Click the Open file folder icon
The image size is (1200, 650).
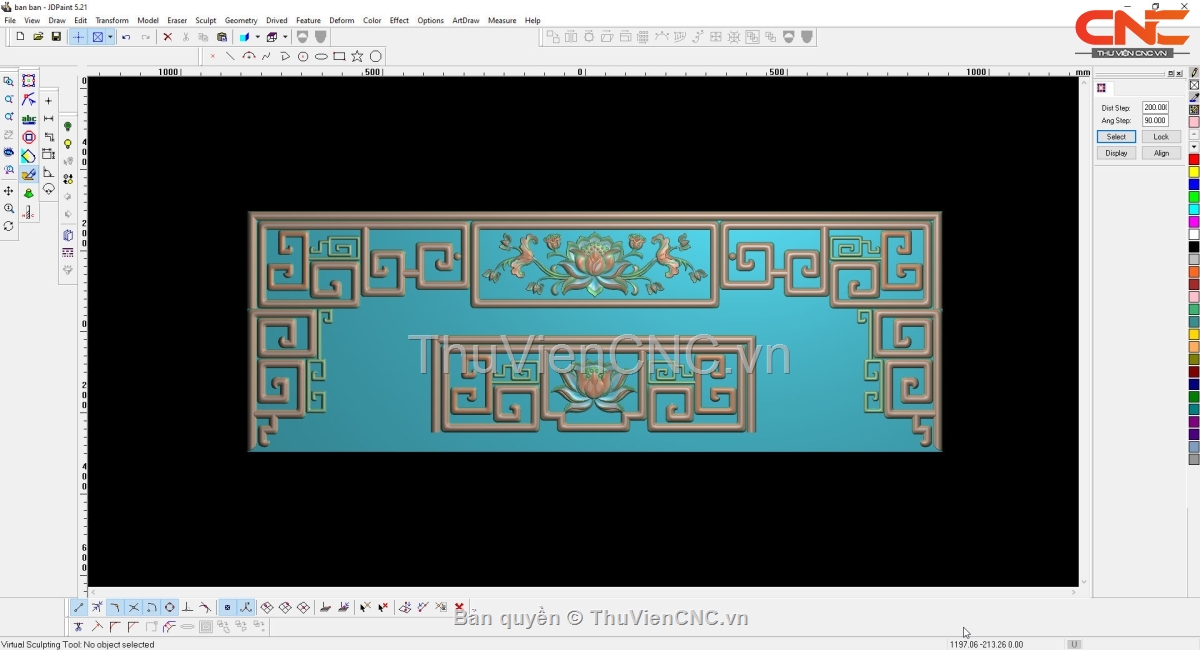pos(38,37)
